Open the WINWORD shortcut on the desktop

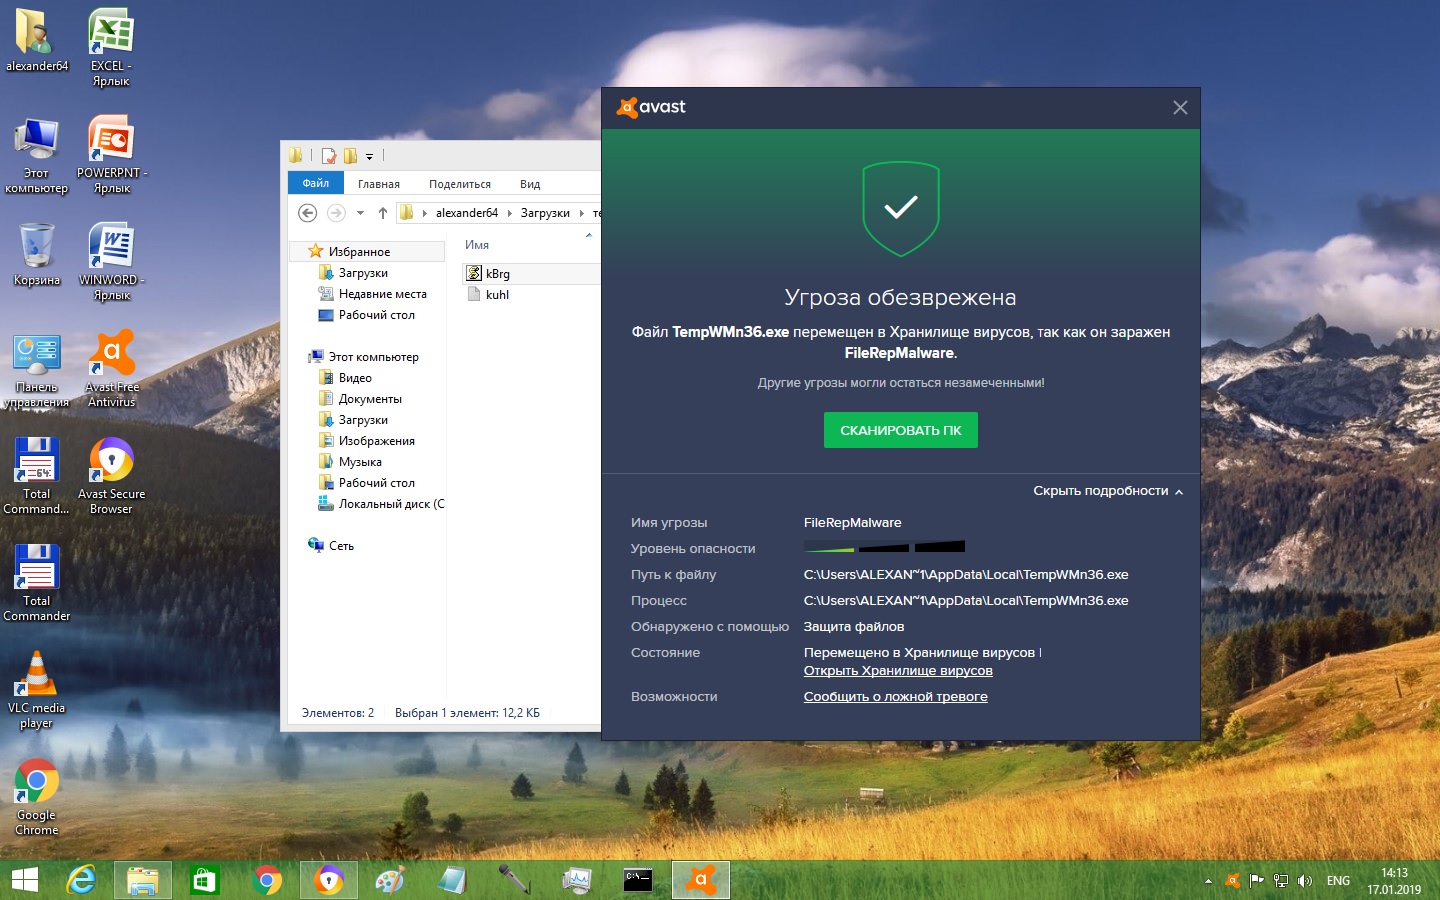point(111,261)
